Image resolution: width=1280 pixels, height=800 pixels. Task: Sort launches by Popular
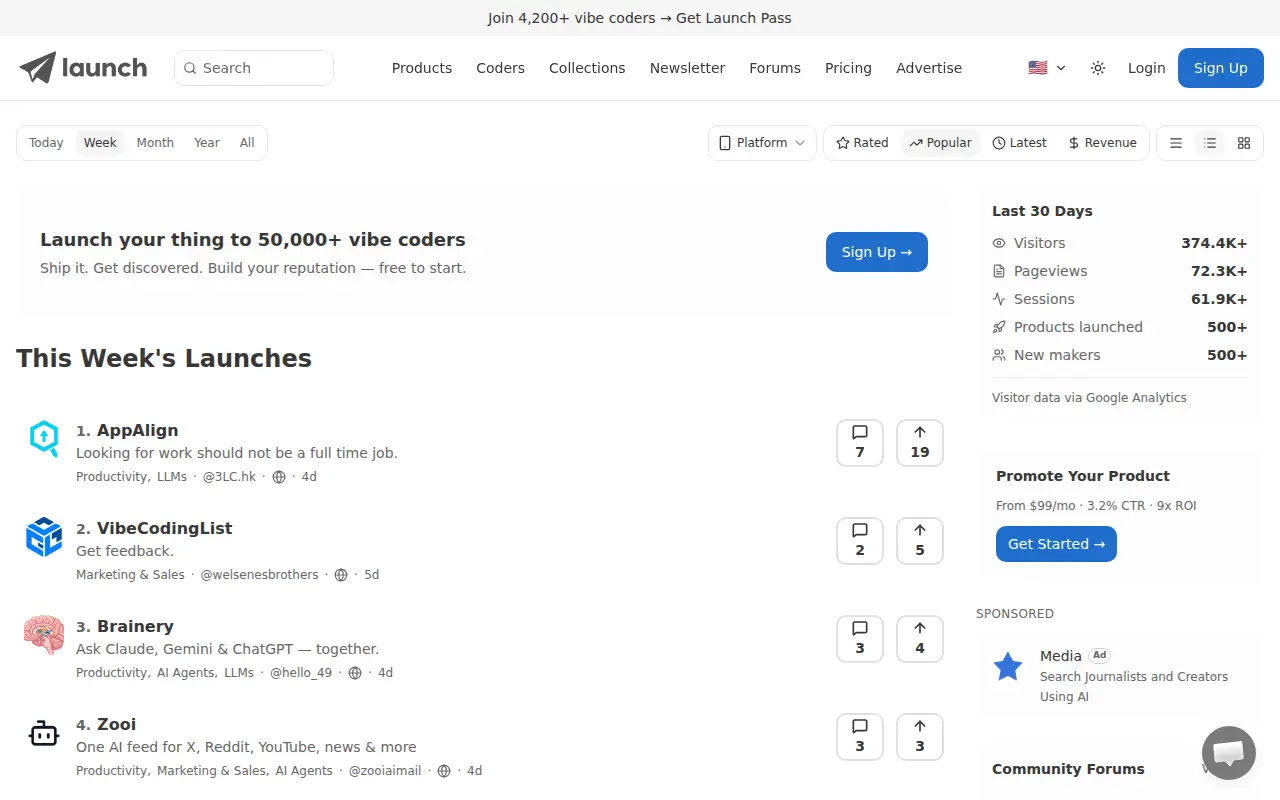(x=940, y=143)
